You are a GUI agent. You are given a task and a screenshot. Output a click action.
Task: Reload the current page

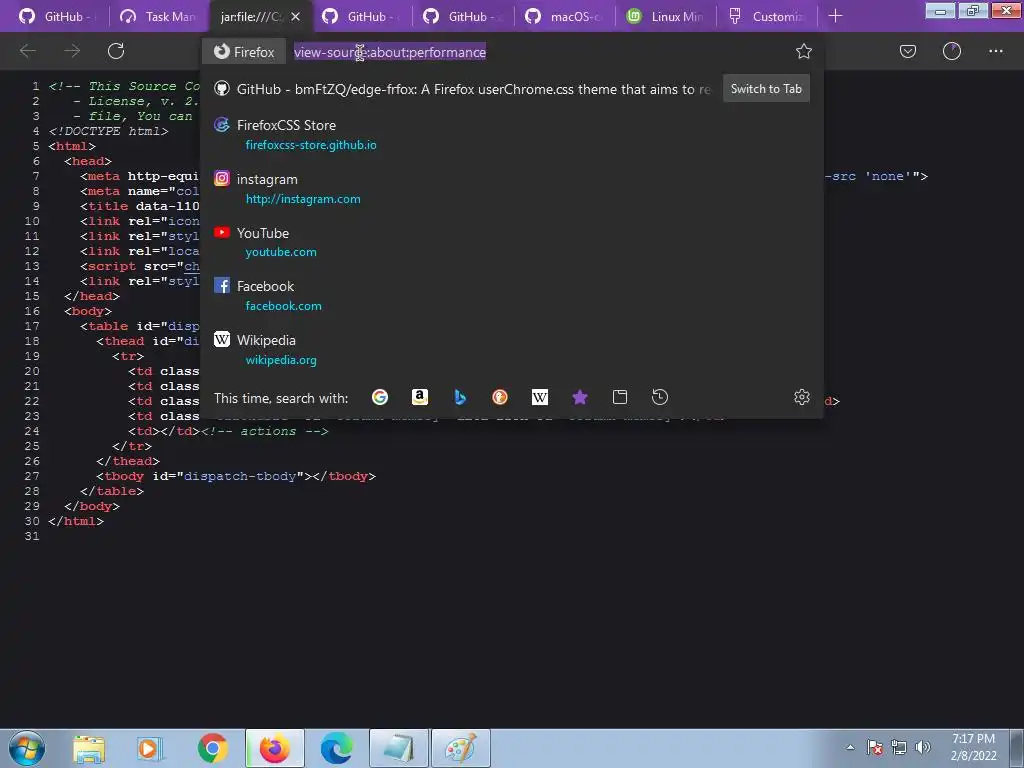click(x=116, y=51)
